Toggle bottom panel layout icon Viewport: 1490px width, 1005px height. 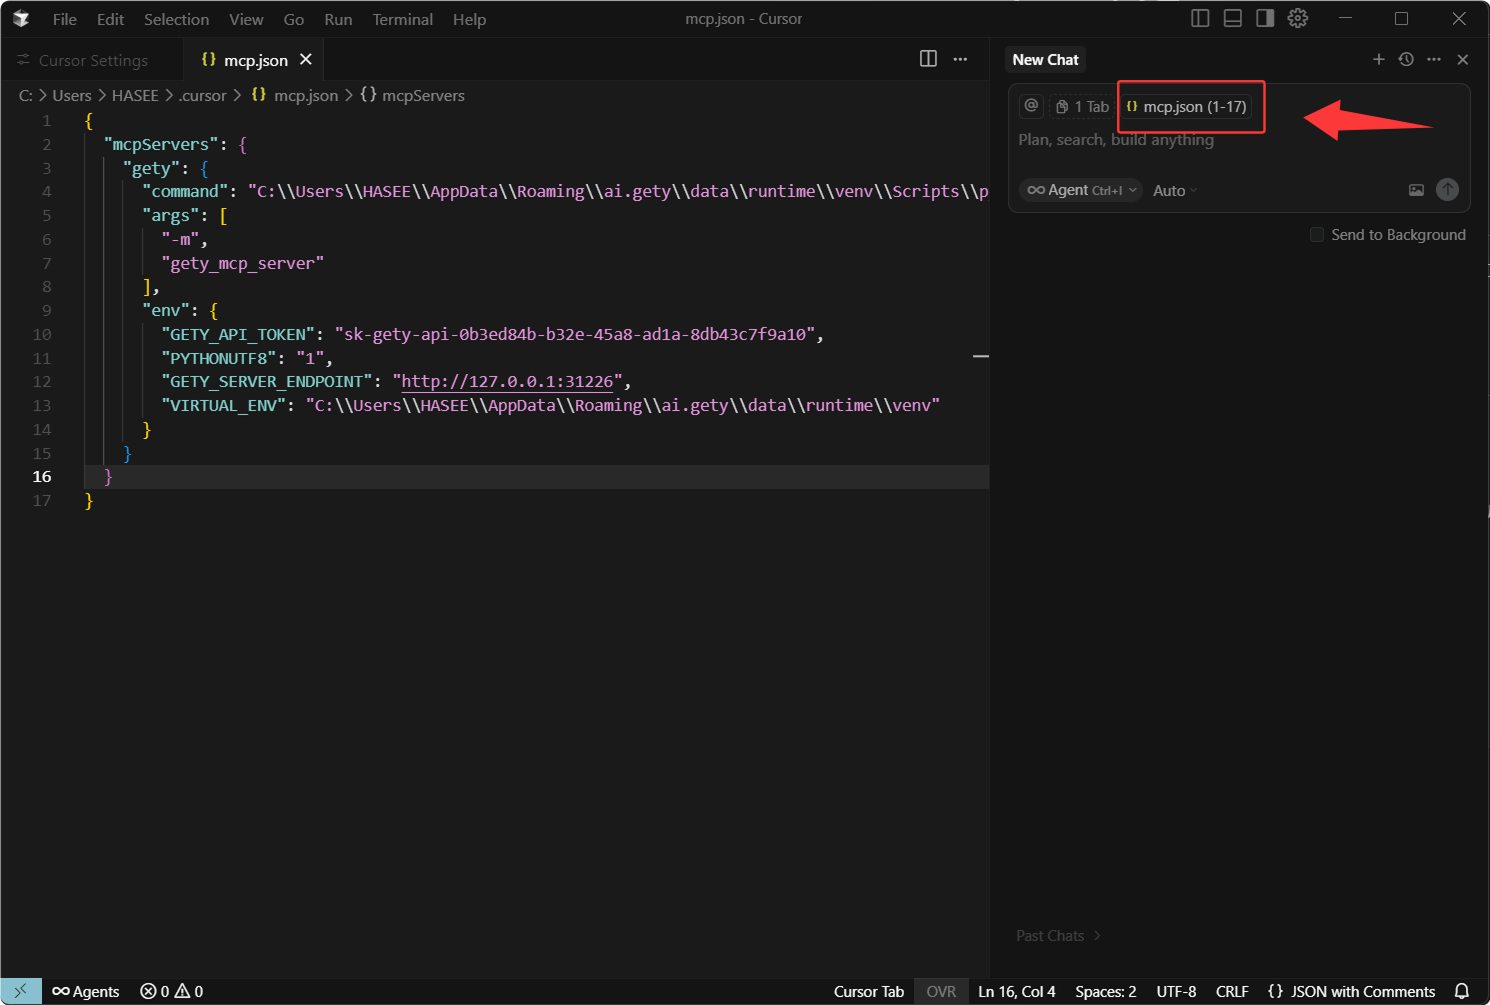(x=1233, y=18)
